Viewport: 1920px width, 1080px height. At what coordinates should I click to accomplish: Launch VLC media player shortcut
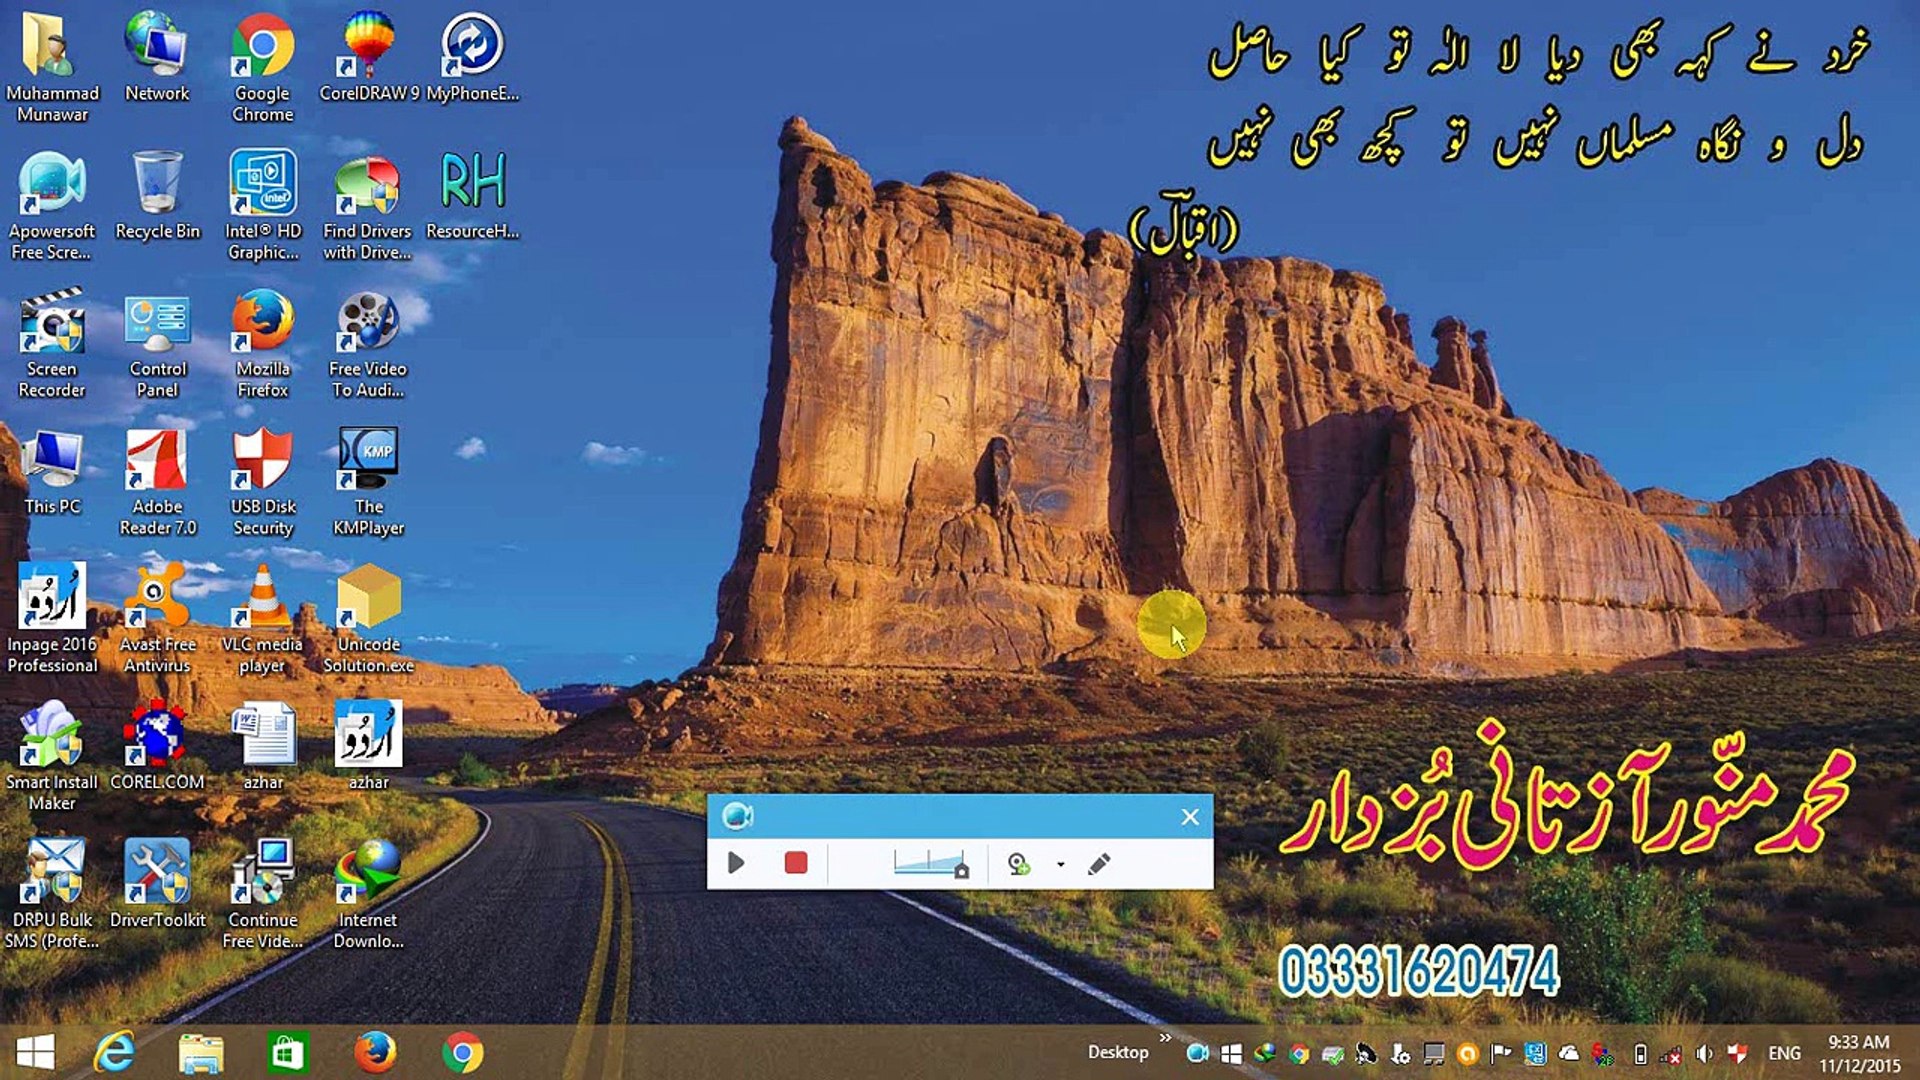(262, 617)
